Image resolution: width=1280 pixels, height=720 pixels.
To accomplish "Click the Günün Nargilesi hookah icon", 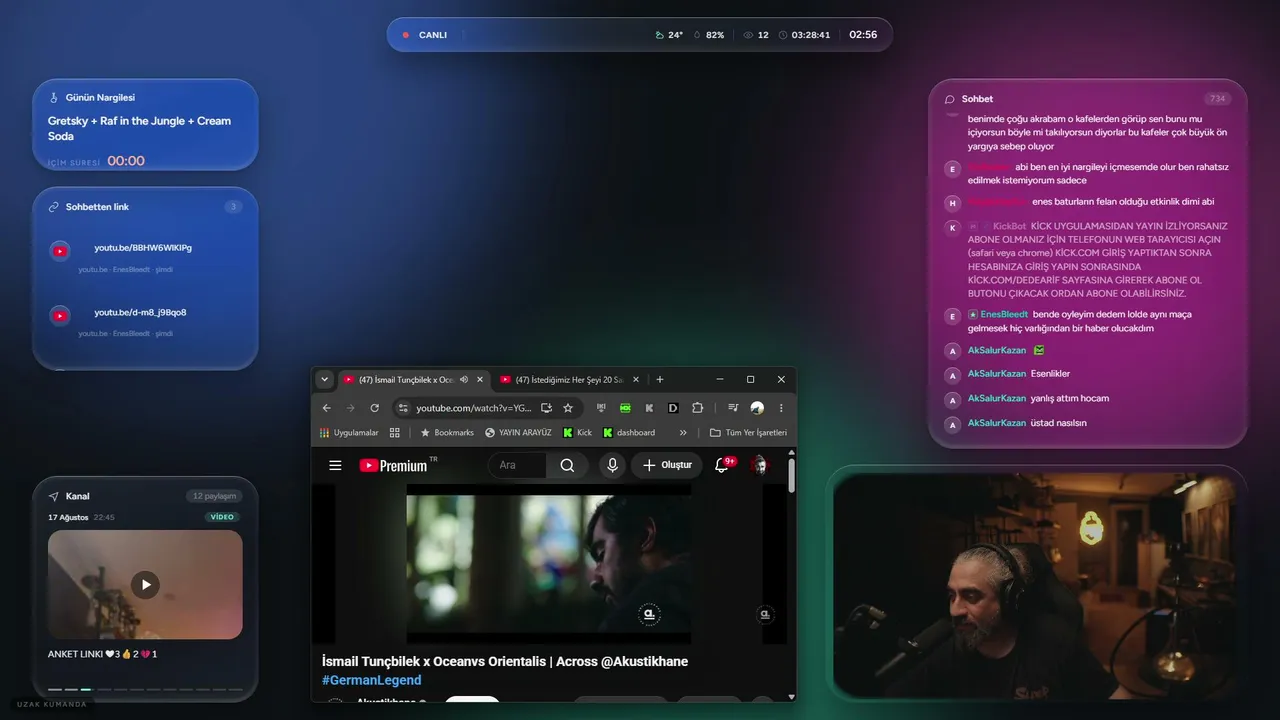I will point(54,98).
